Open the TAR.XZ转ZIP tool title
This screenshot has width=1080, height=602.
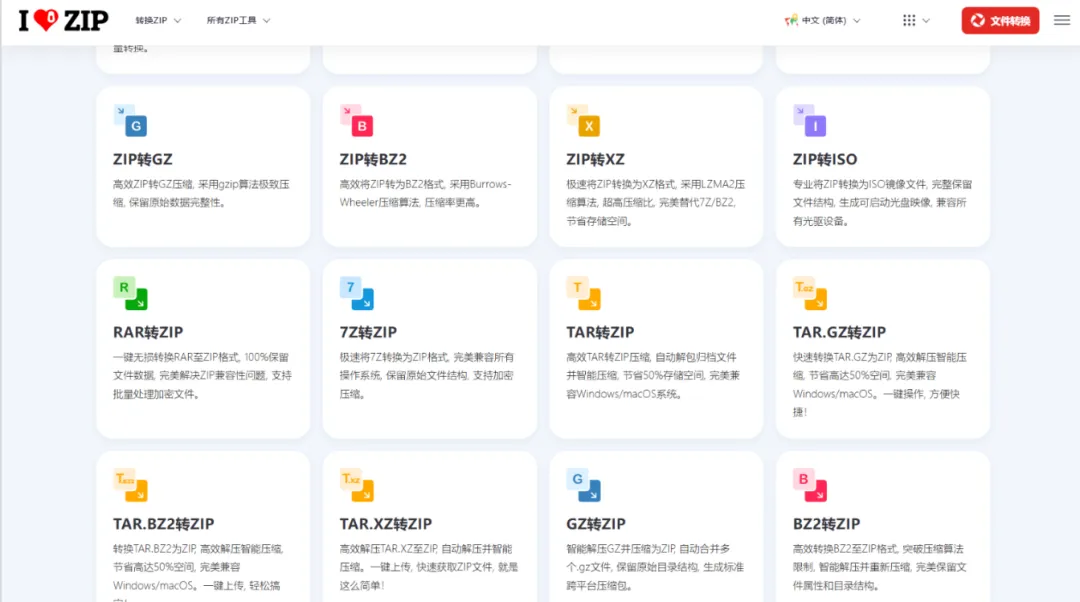point(386,523)
